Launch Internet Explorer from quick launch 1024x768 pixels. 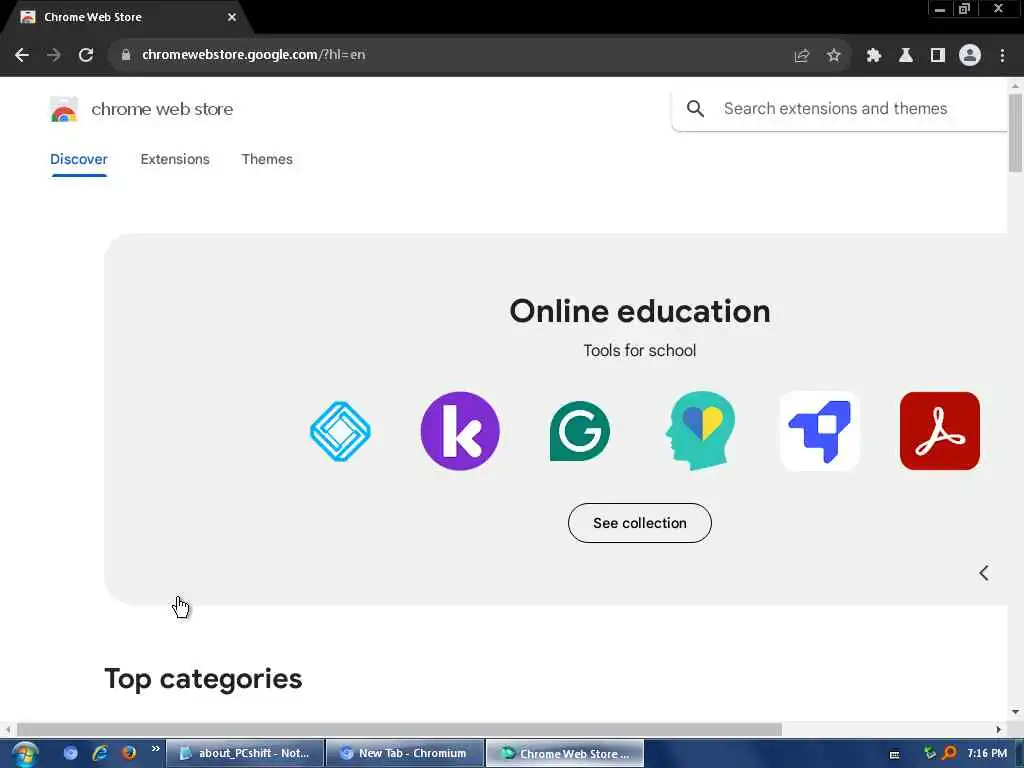(x=100, y=753)
